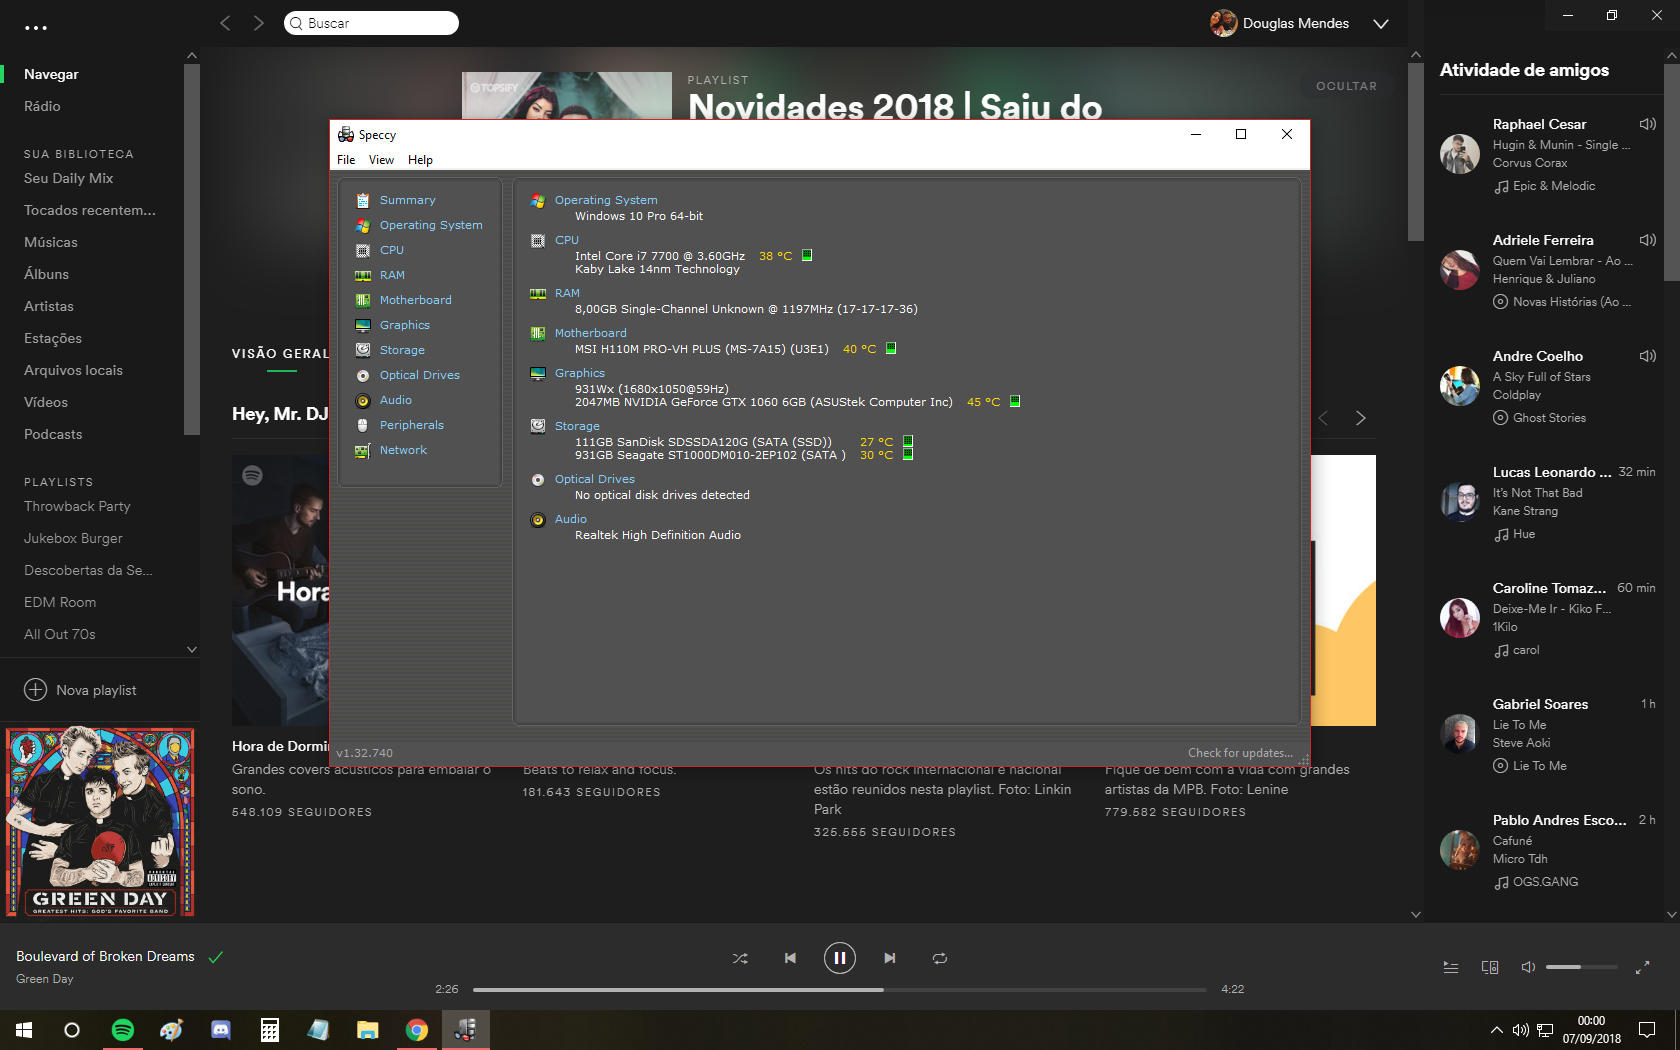The image size is (1680, 1050).
Task: Select Graphics in the Speccy sidebar
Action: 405,325
